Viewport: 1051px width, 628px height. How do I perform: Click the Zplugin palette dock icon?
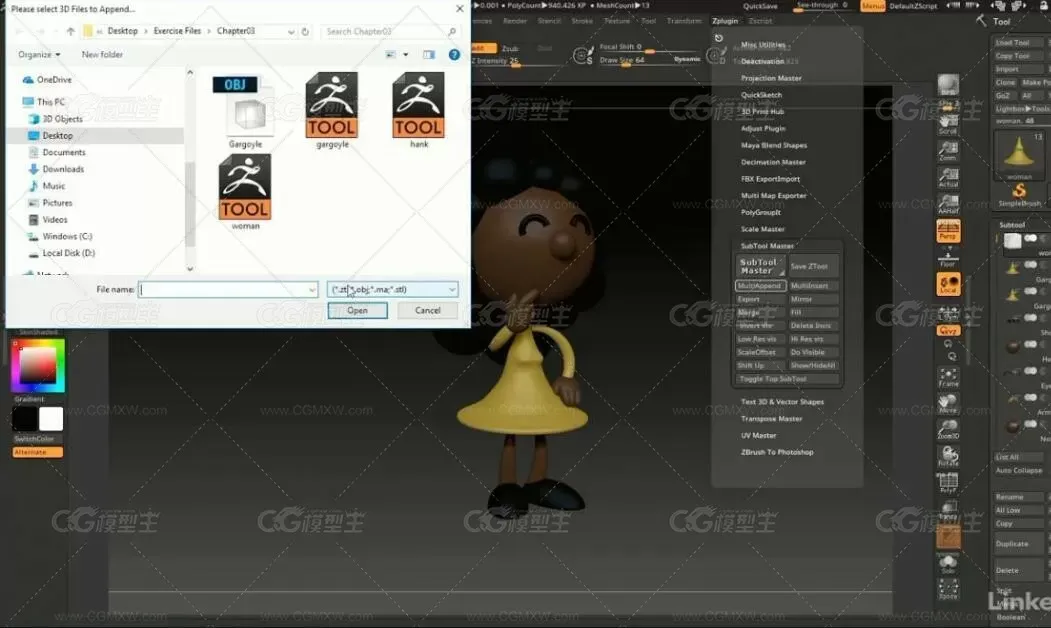pyautogui.click(x=719, y=38)
